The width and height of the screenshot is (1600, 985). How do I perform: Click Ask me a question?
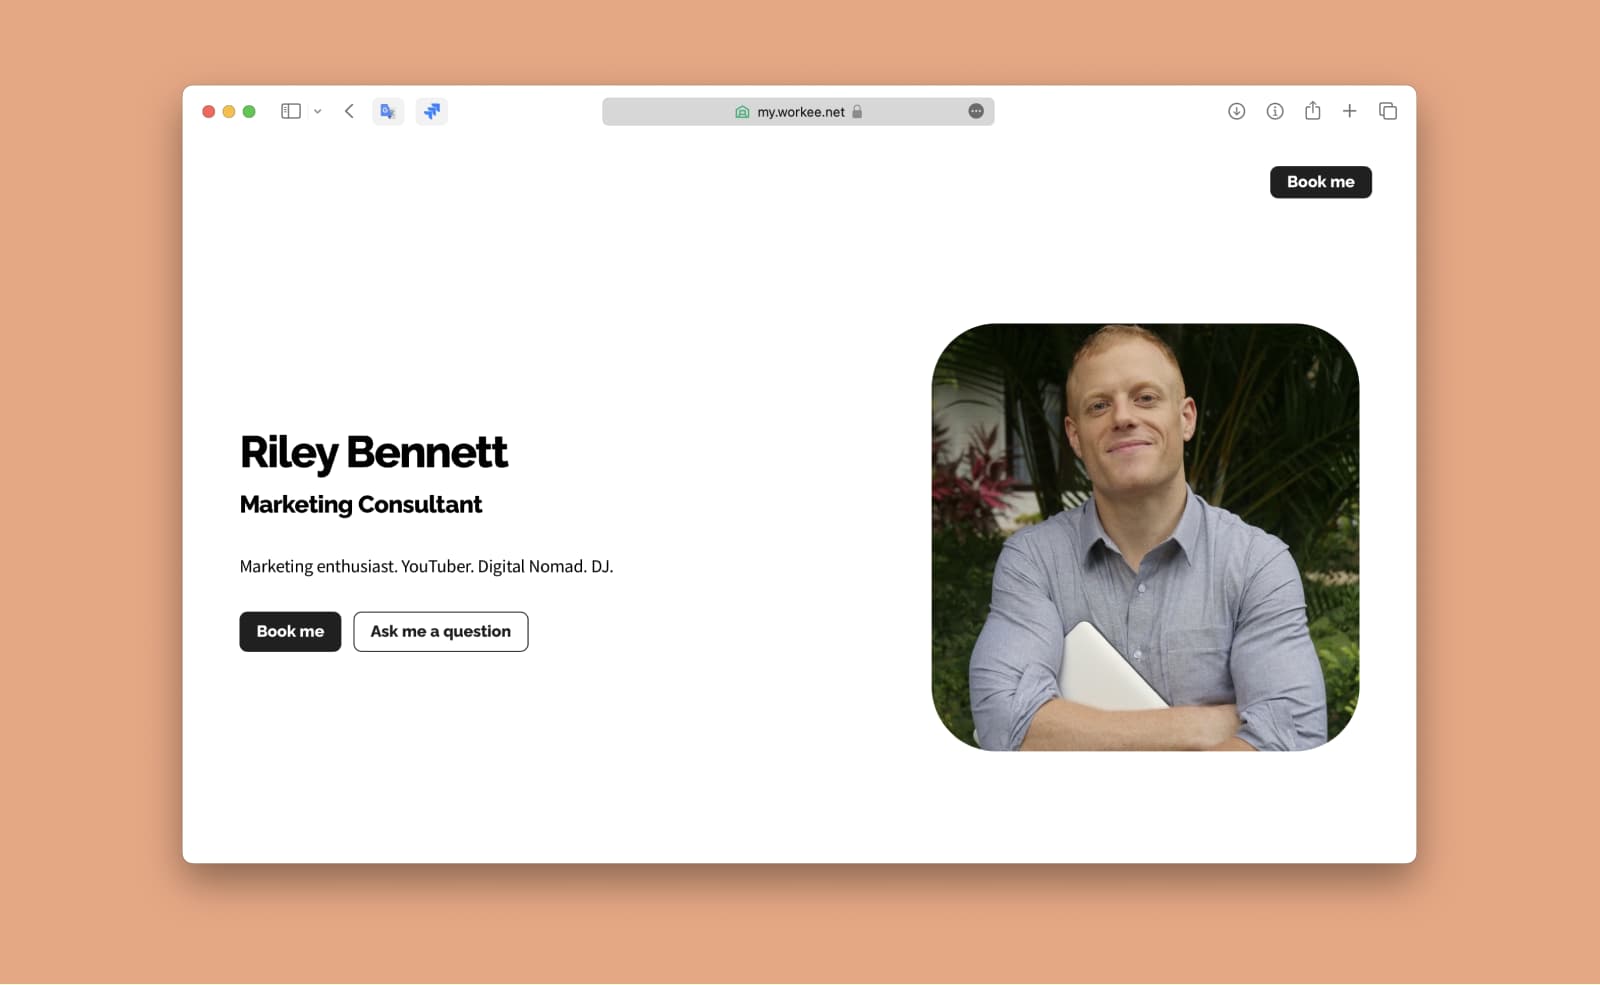pyautogui.click(x=441, y=631)
